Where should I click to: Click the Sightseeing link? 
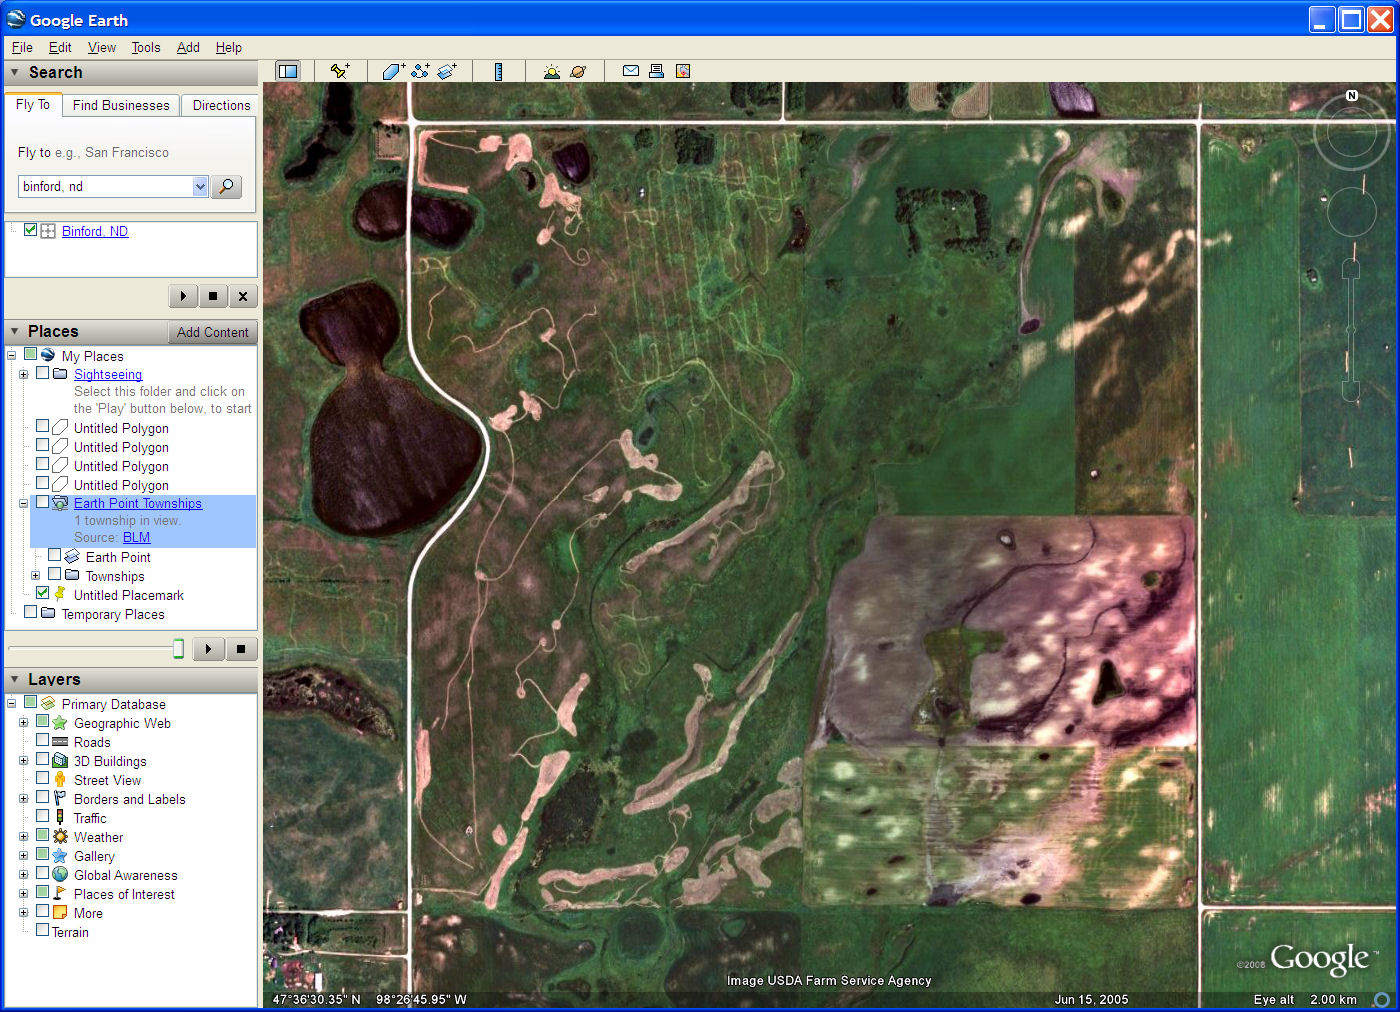pos(108,374)
